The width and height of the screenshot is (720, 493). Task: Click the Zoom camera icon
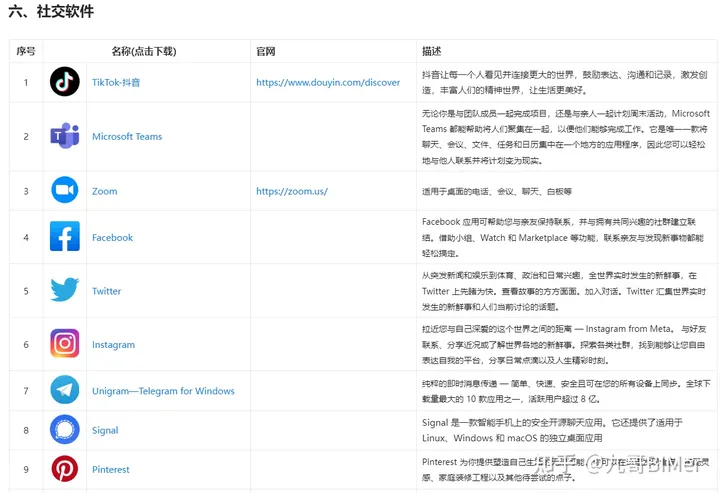[x=64, y=190]
